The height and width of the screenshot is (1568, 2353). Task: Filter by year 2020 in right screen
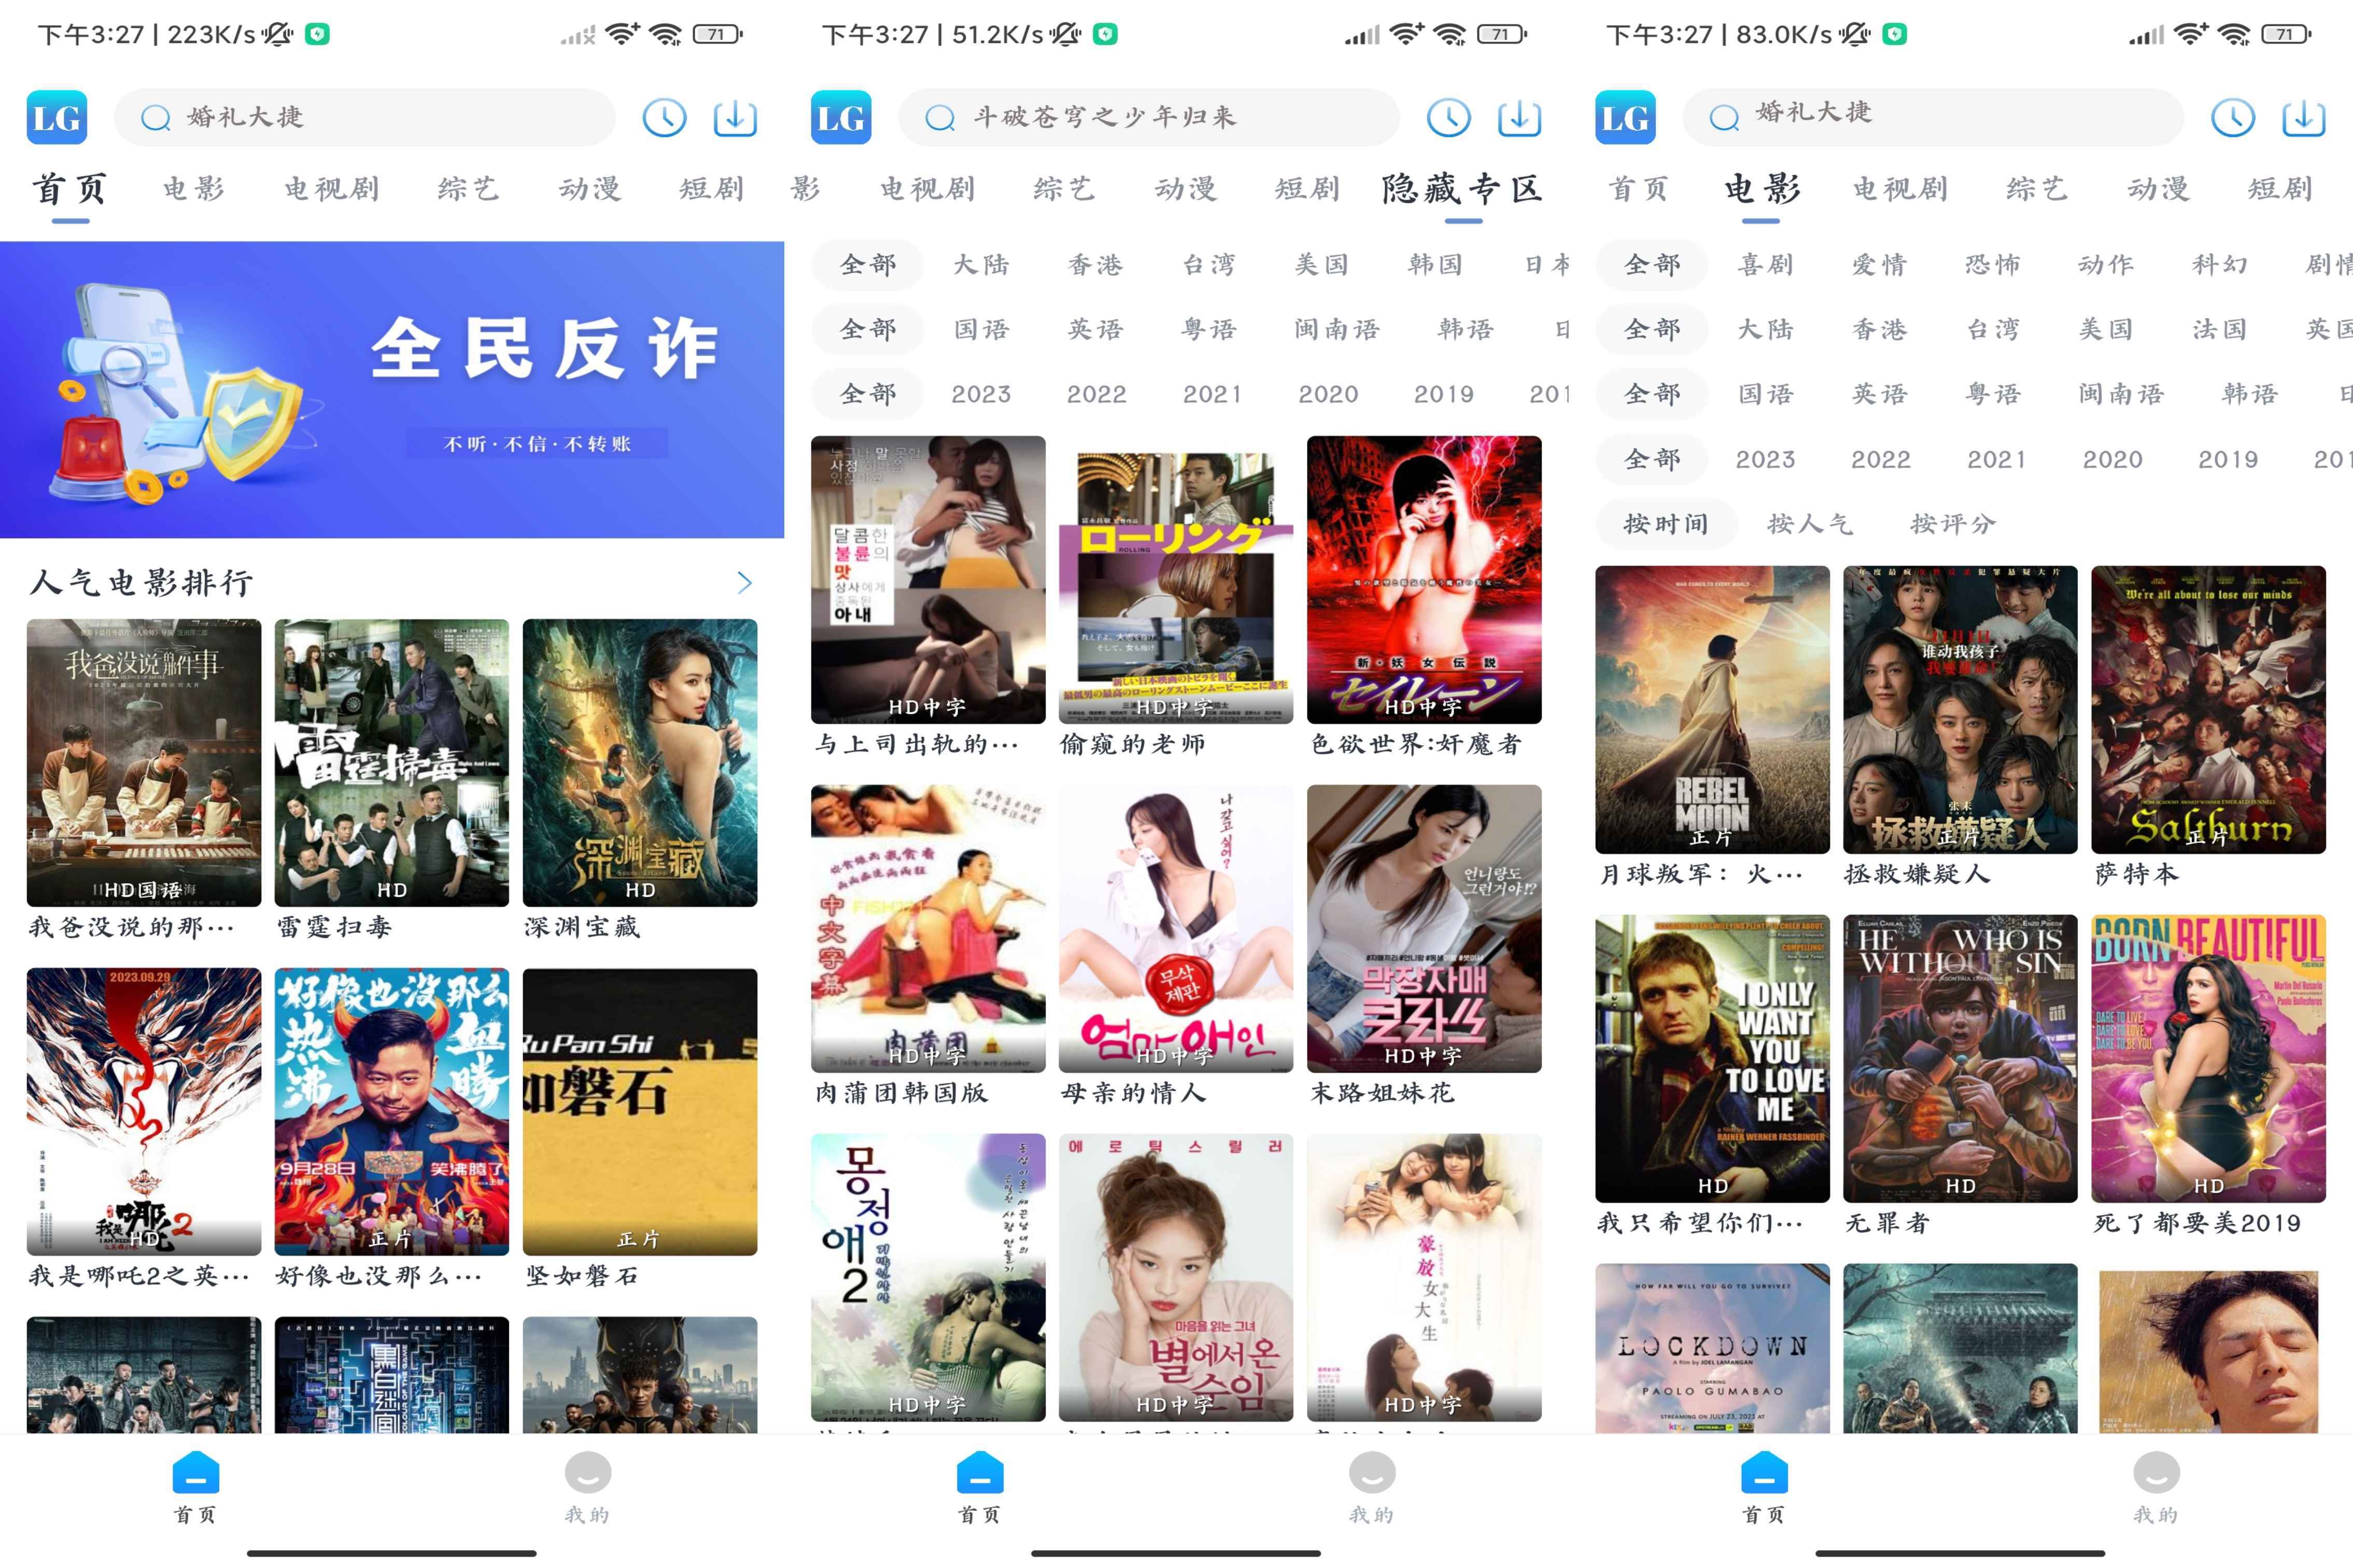click(x=2112, y=460)
